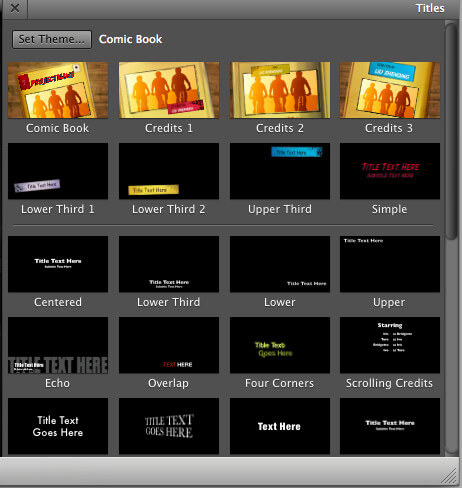Image resolution: width=462 pixels, height=488 pixels.
Task: Pick the Lower title thumbnail
Action: 280,264
